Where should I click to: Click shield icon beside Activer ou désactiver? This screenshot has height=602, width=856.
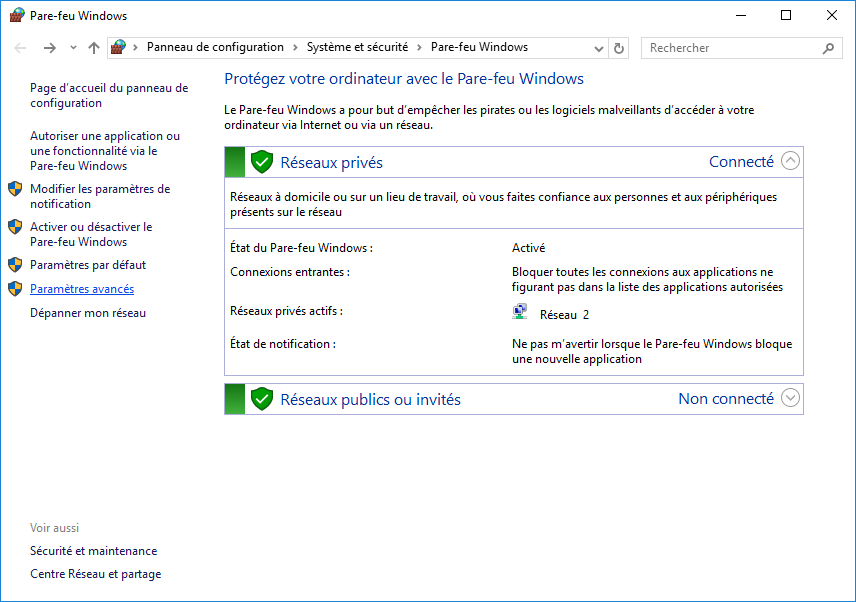15,227
